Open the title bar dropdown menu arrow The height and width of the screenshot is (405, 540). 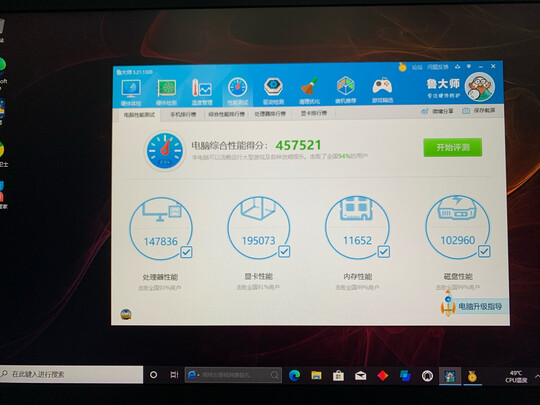point(469,66)
